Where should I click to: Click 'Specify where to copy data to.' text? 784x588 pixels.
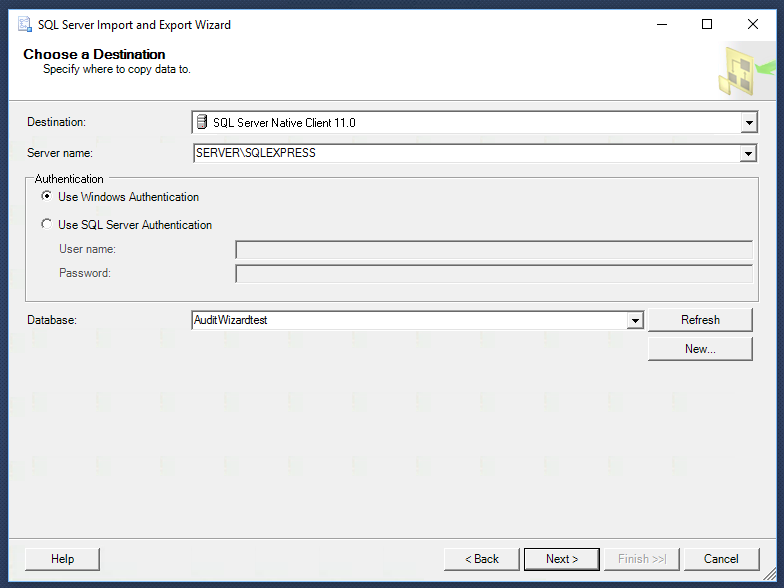(116, 69)
